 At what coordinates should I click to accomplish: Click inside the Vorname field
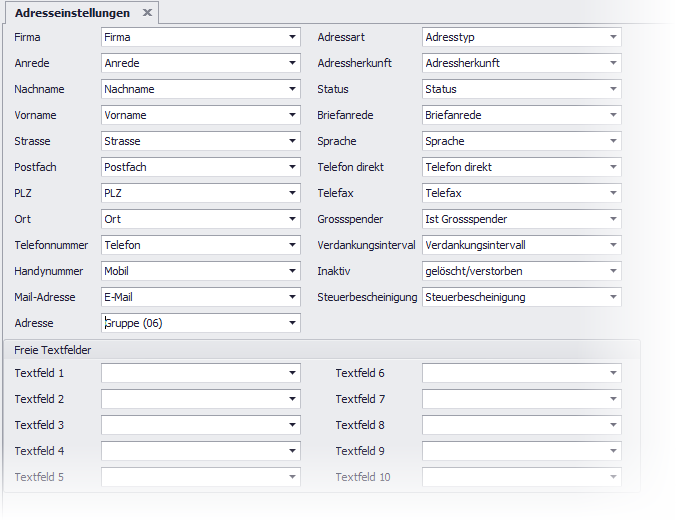click(x=190, y=115)
